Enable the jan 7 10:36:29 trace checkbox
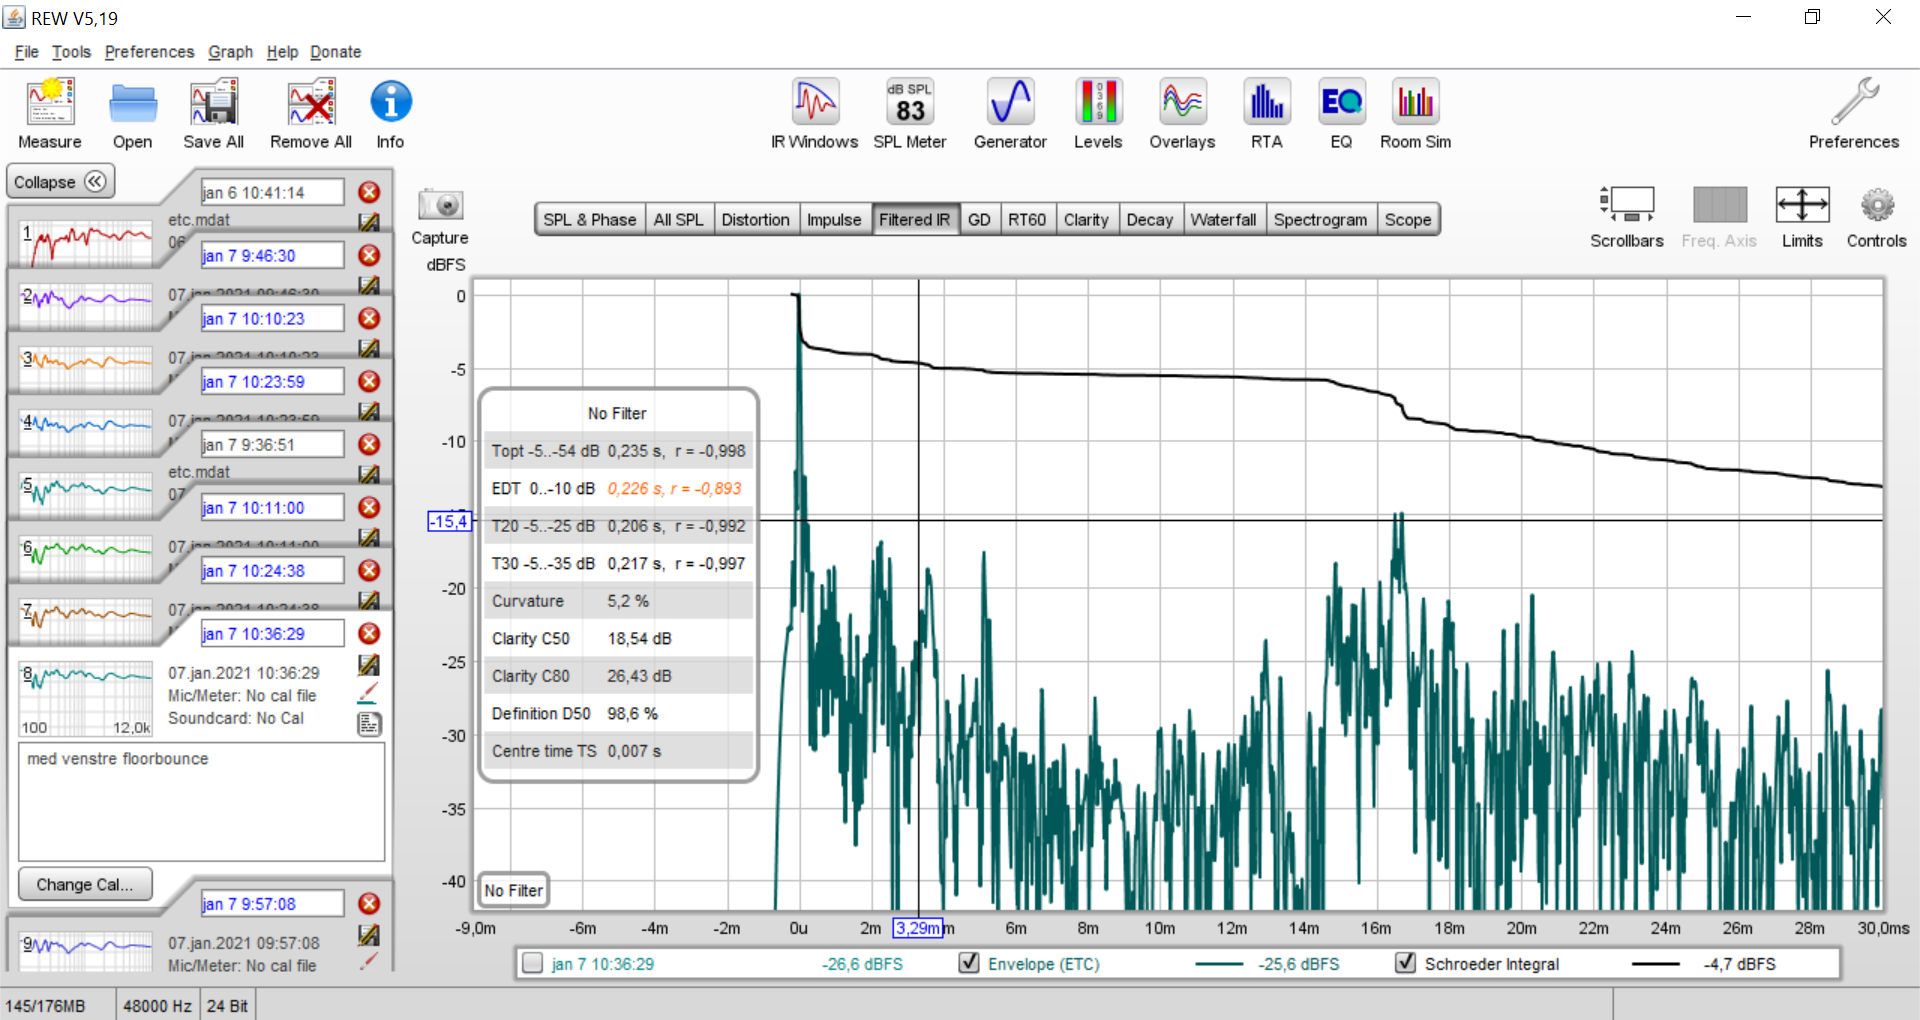 coord(533,963)
